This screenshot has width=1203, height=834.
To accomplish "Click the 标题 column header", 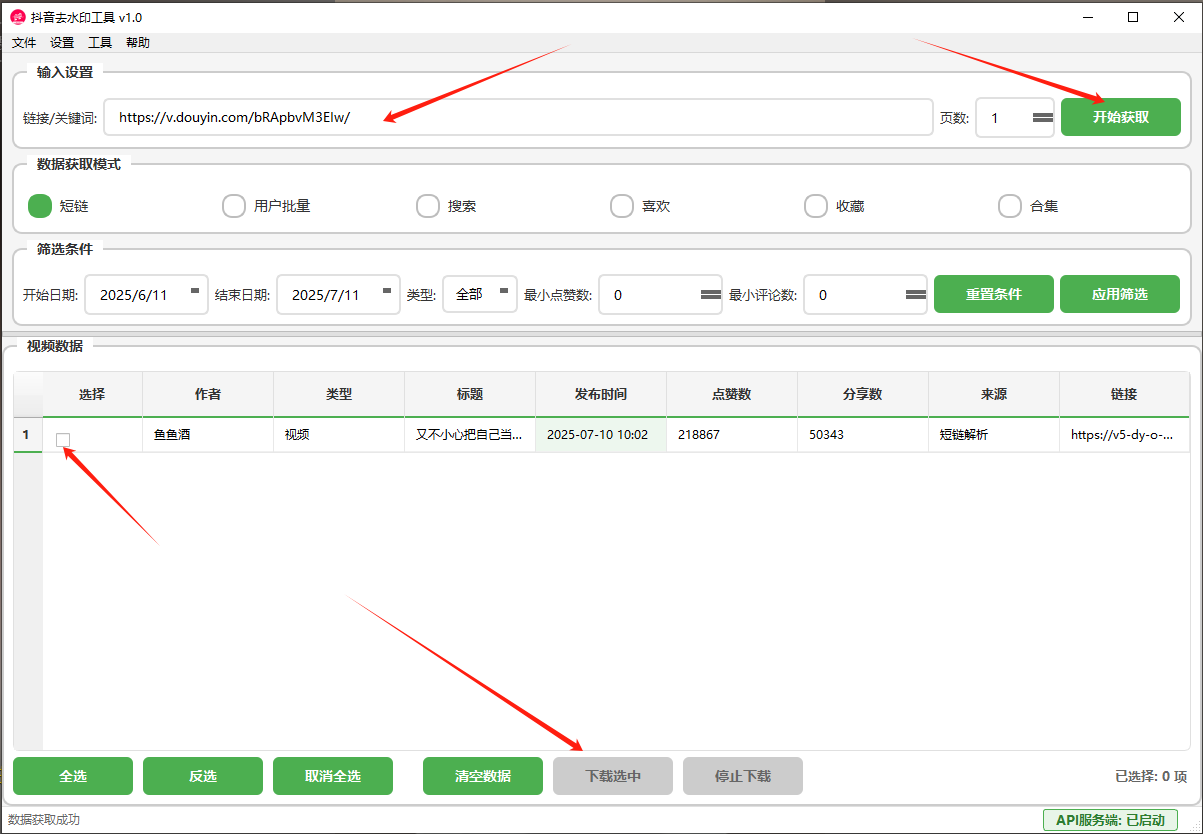I will click(x=470, y=394).
